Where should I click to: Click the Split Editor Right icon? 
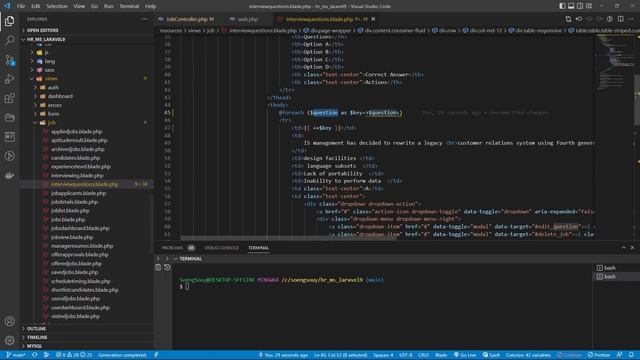tap(620, 19)
